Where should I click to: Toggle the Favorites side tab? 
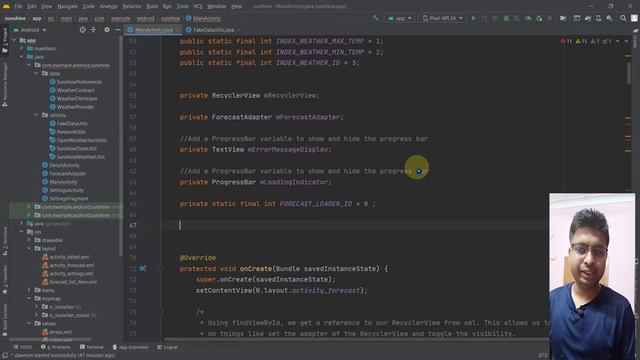point(5,280)
